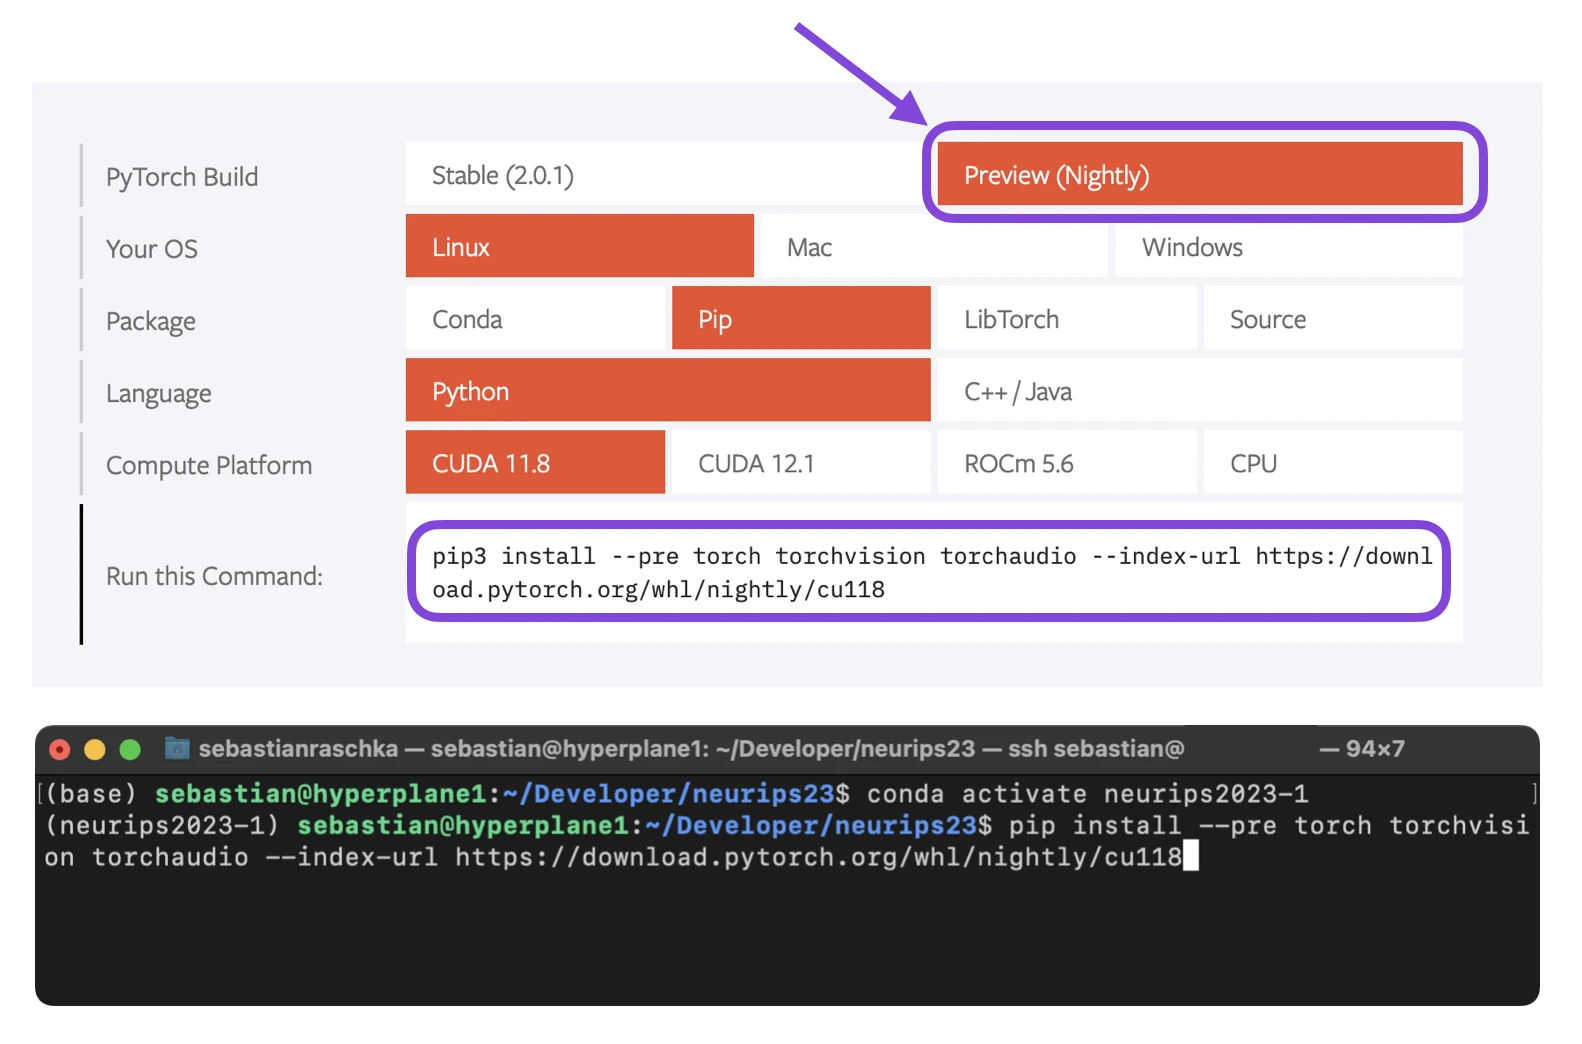Choose CUDA 12.1 compute platform
This screenshot has width=1582, height=1044.
click(801, 462)
